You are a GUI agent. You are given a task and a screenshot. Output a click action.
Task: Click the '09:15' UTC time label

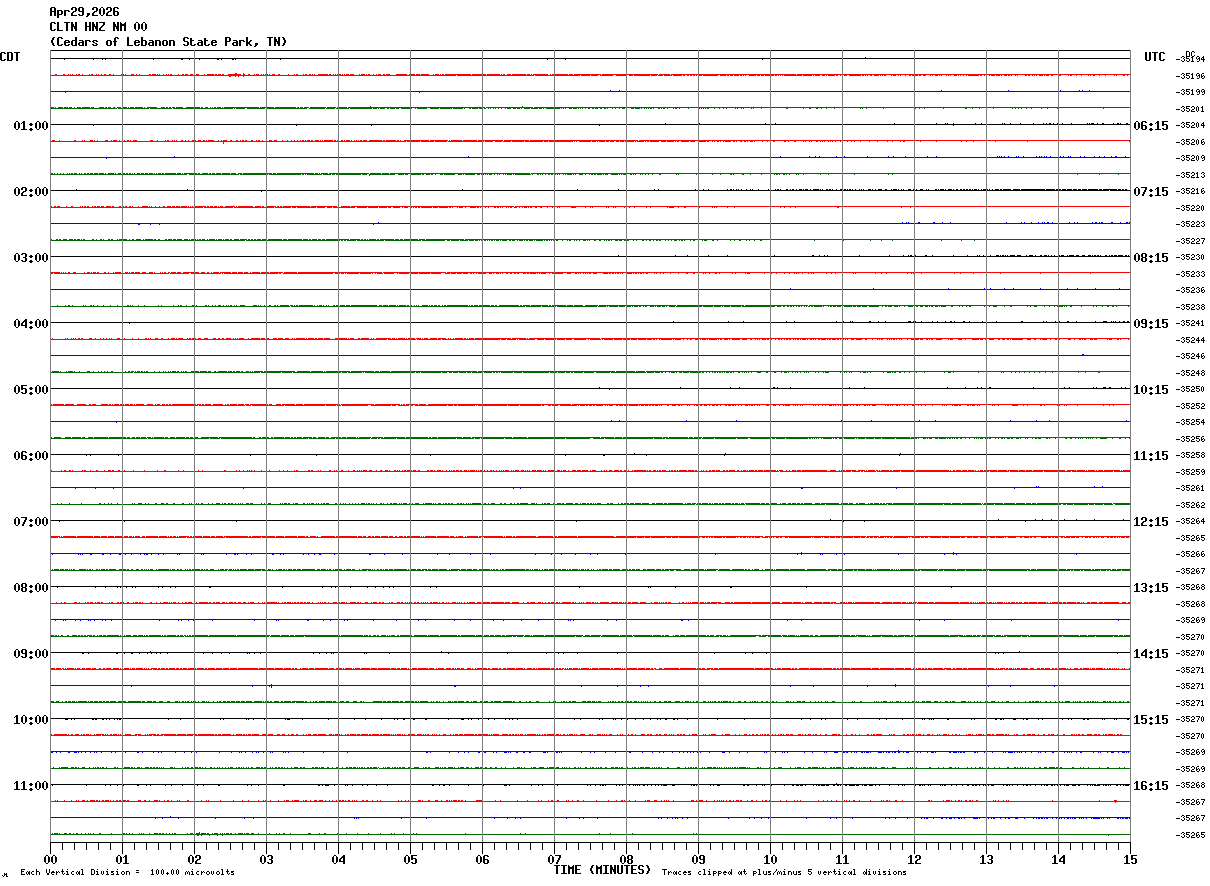coord(1150,324)
